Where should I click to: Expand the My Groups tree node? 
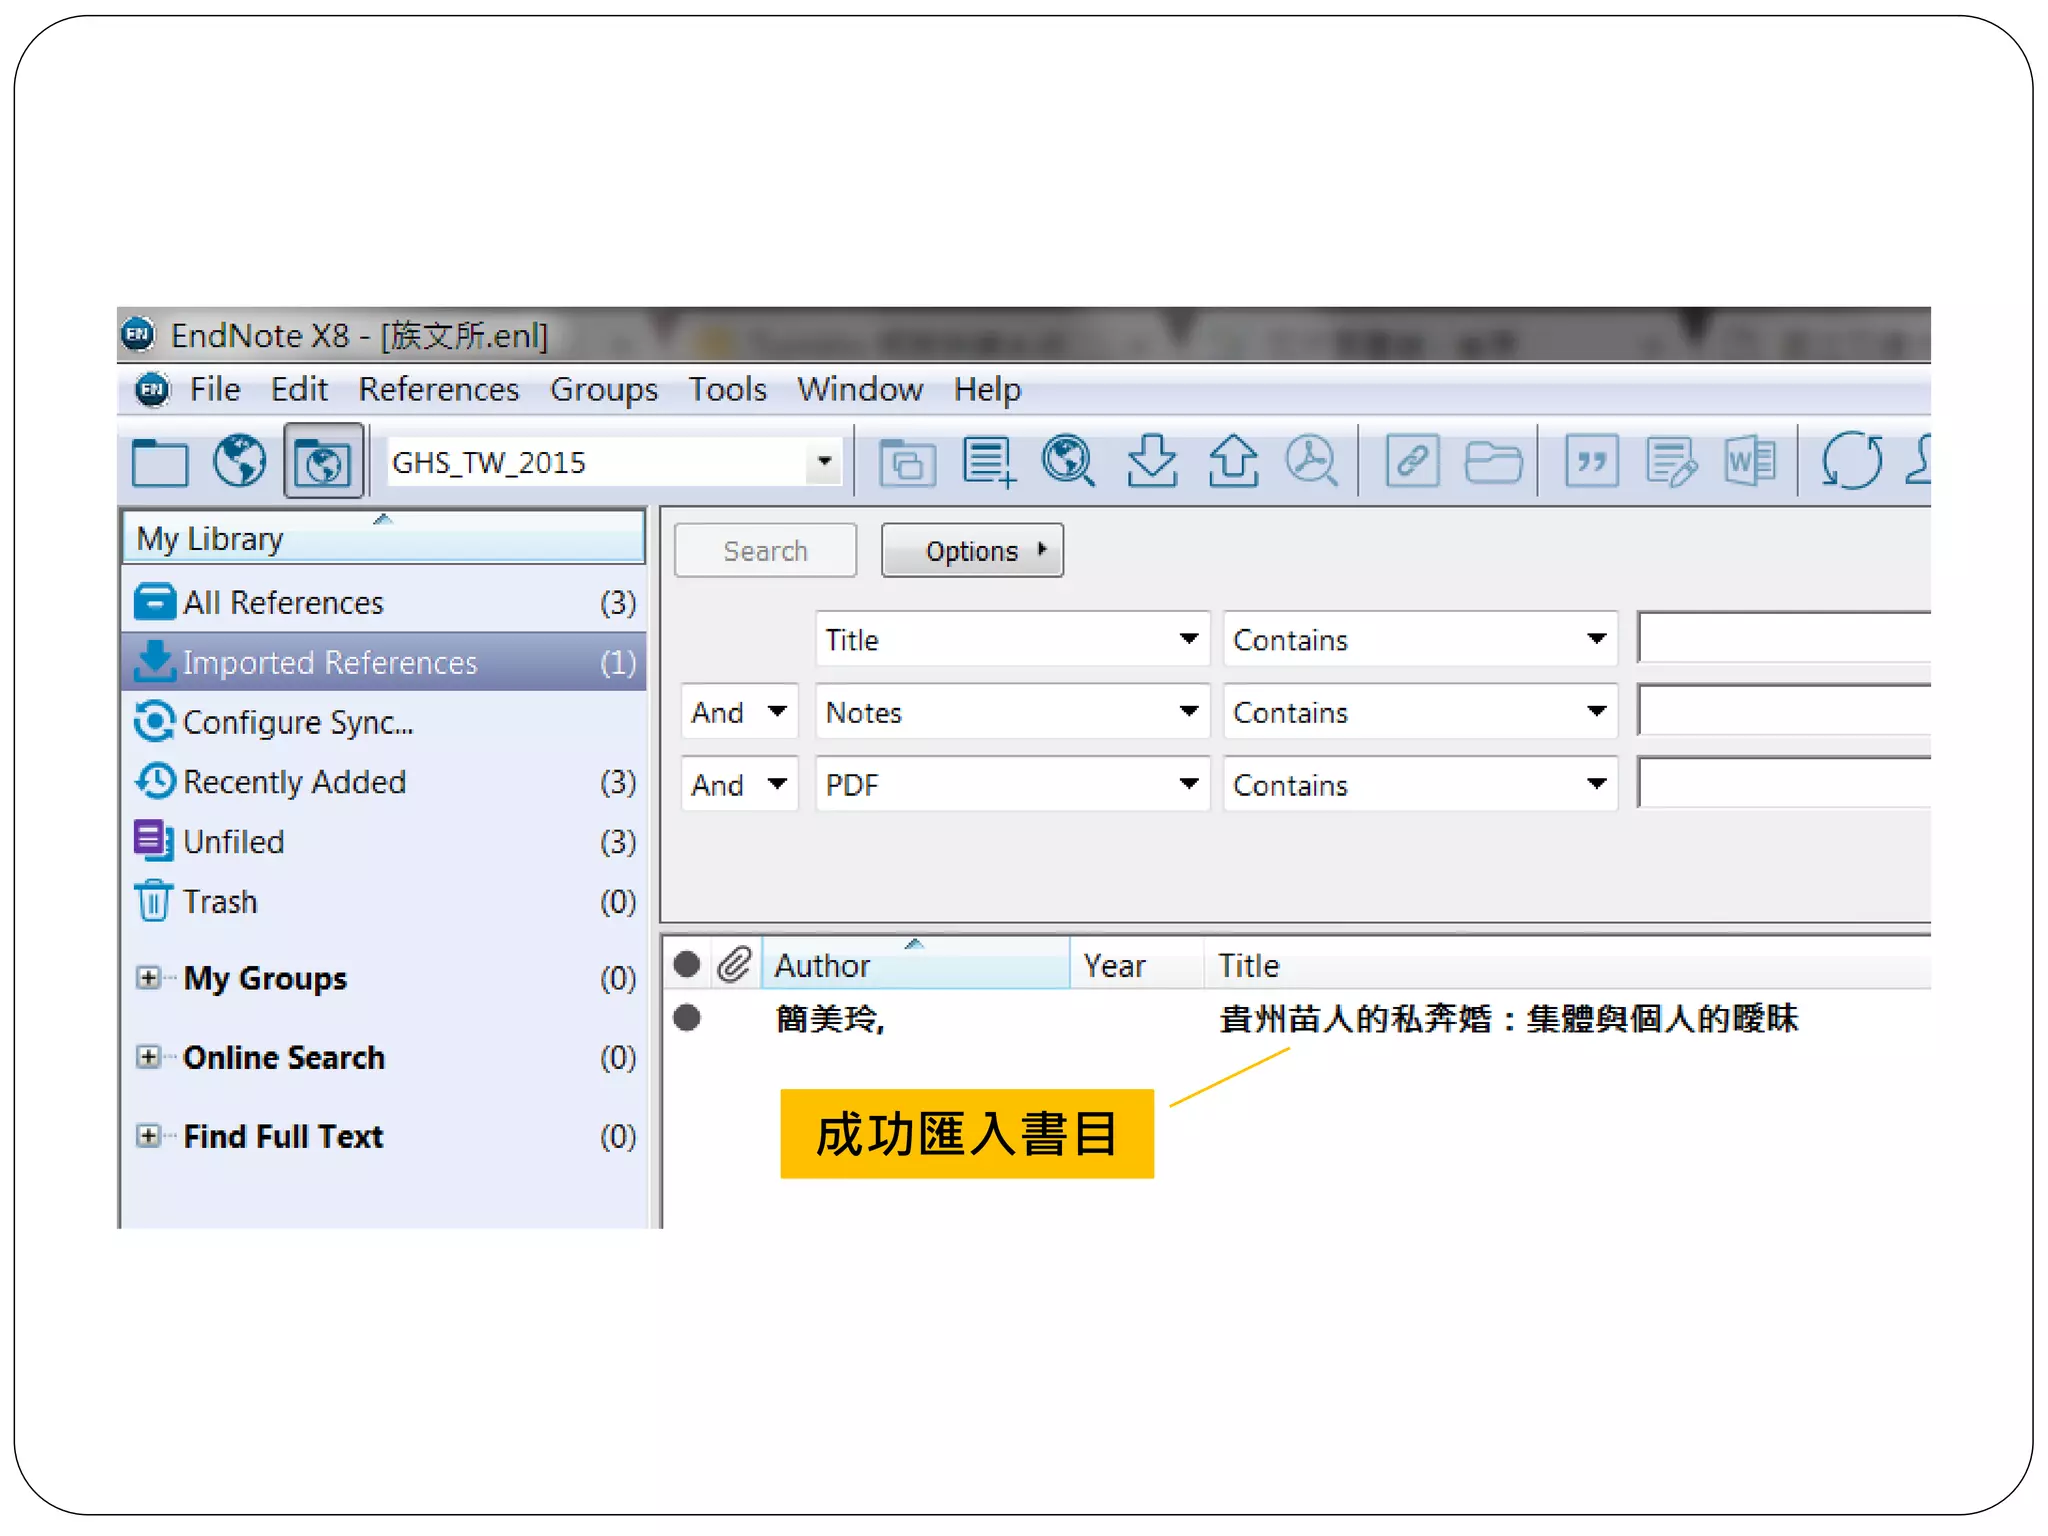point(148,977)
